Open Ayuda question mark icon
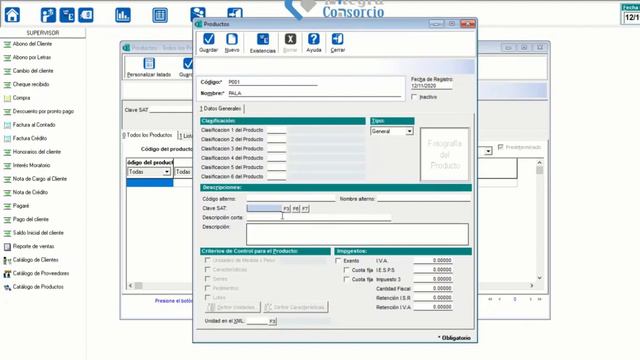The width and height of the screenshot is (640, 360). (313, 39)
